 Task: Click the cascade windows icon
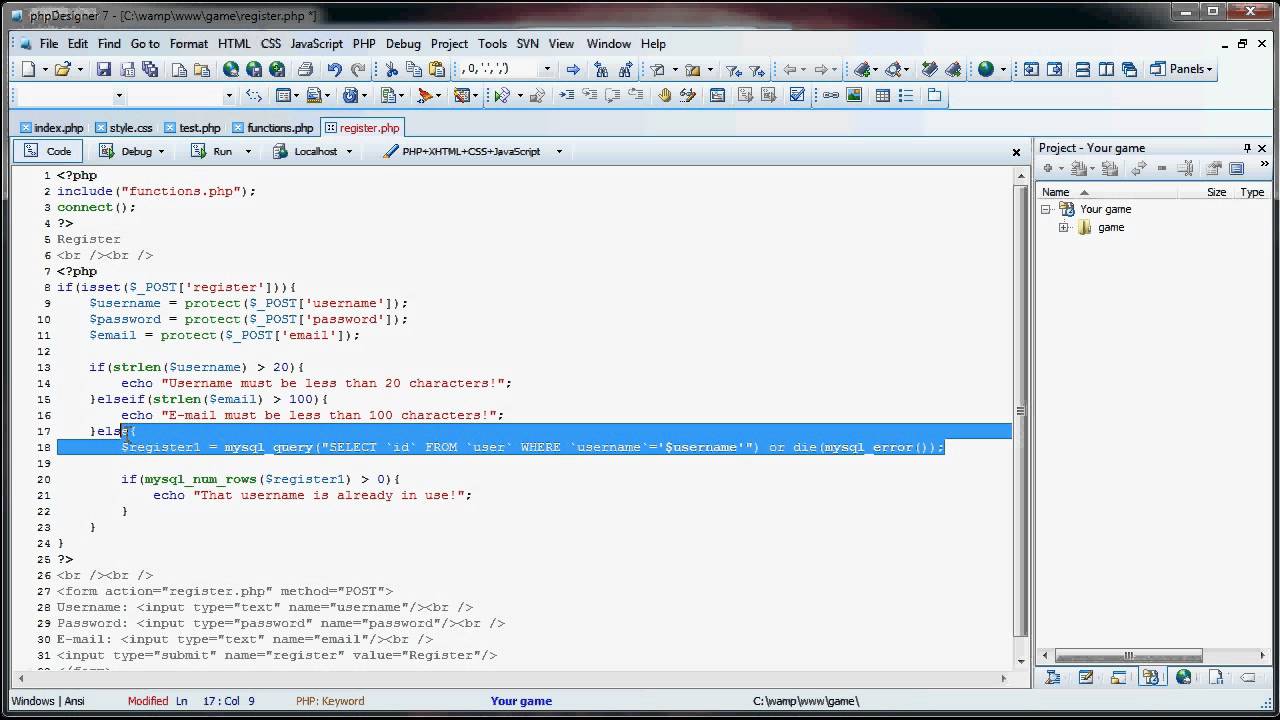pyautogui.click(x=1129, y=69)
